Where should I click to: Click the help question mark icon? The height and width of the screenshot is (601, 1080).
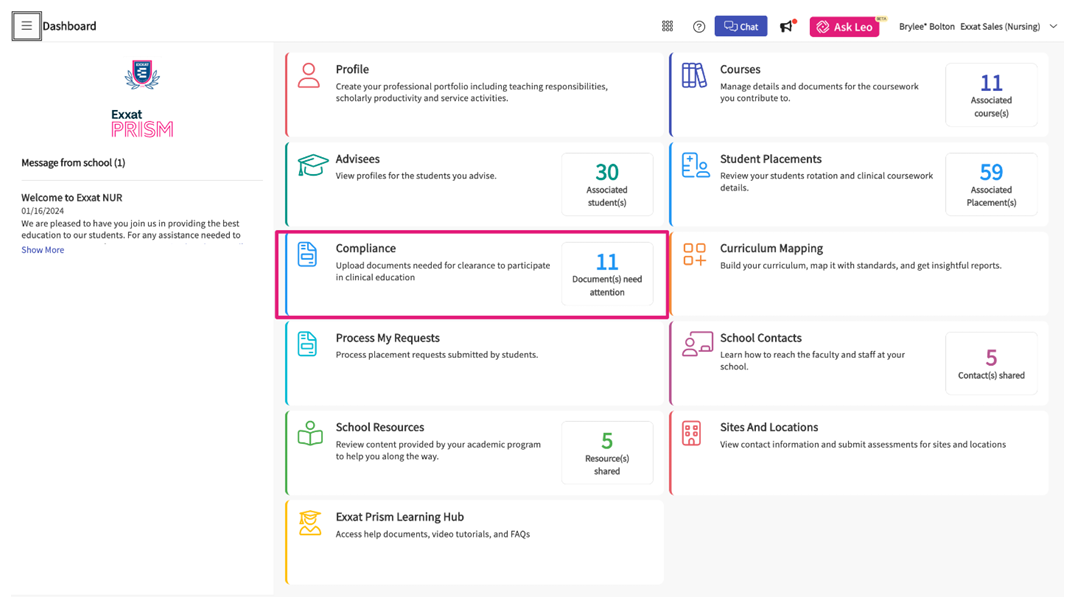(699, 27)
